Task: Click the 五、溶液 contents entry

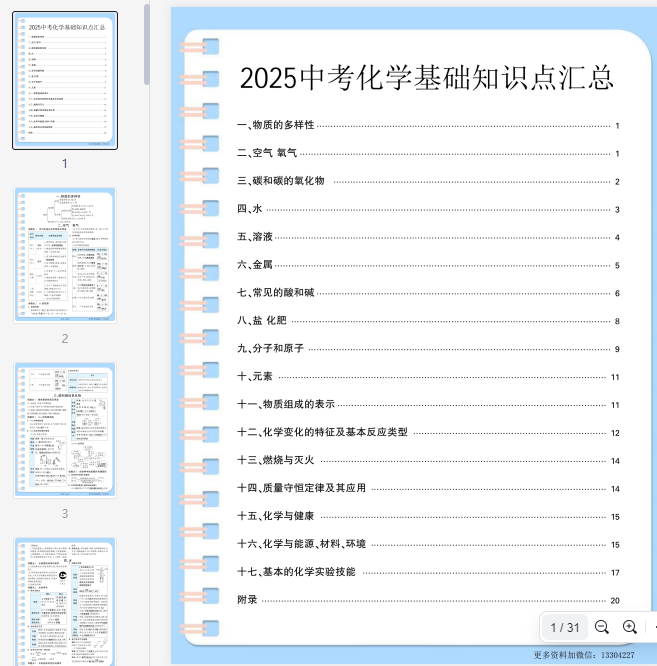Action: (255, 237)
